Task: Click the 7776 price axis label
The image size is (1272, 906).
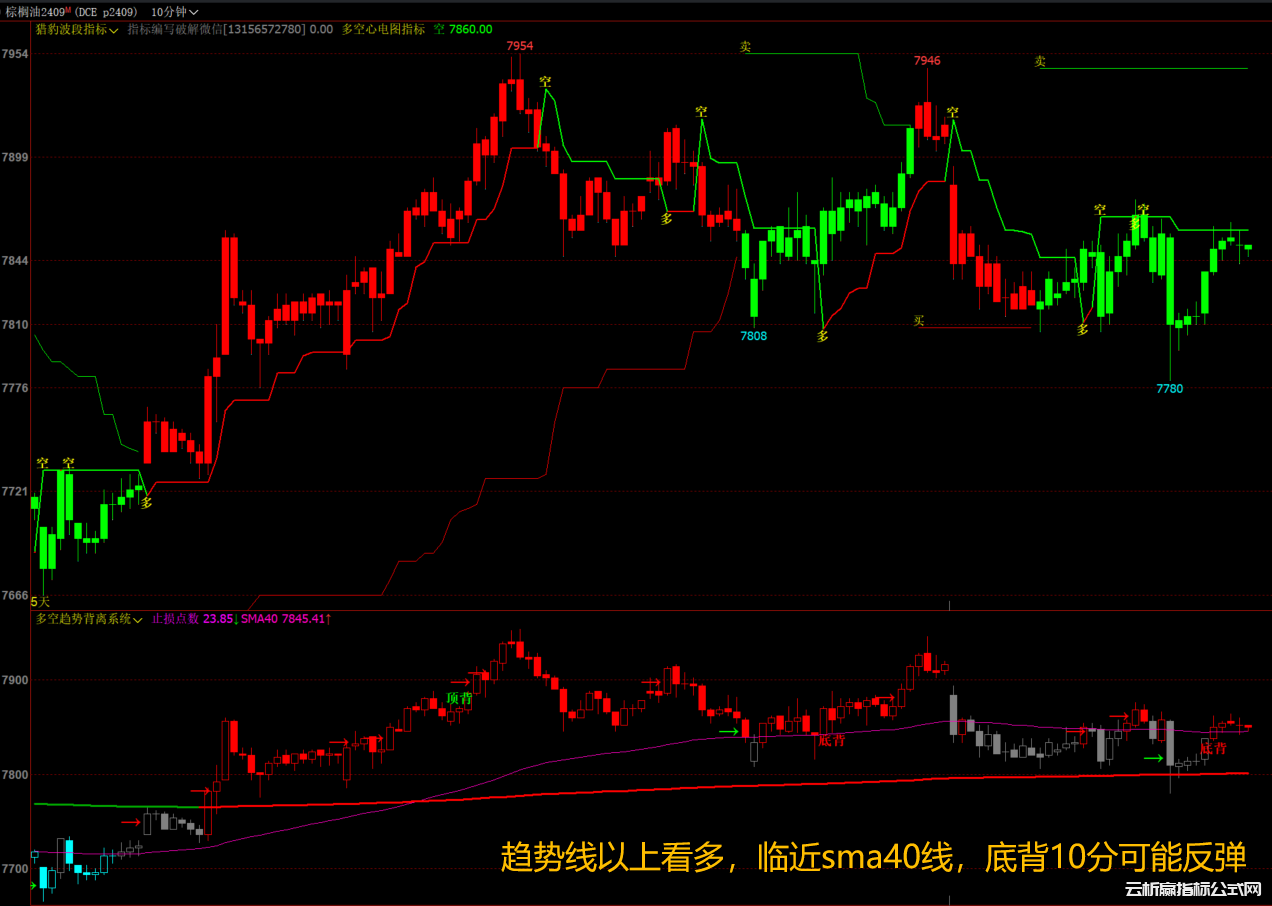Action: point(15,388)
